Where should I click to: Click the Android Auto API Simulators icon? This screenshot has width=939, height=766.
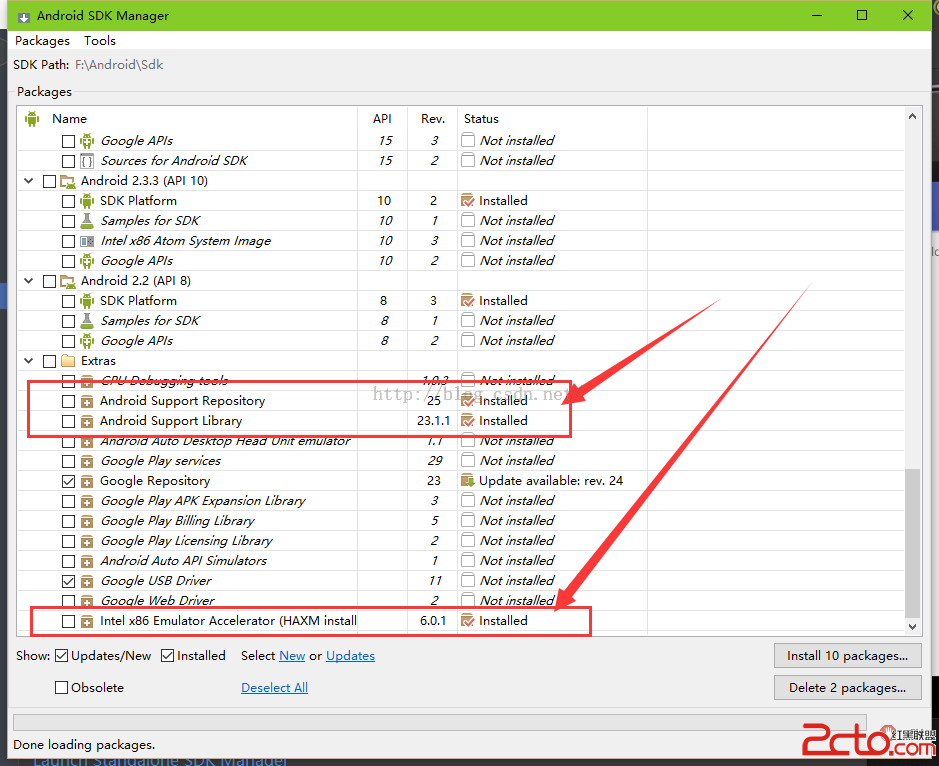click(x=87, y=561)
